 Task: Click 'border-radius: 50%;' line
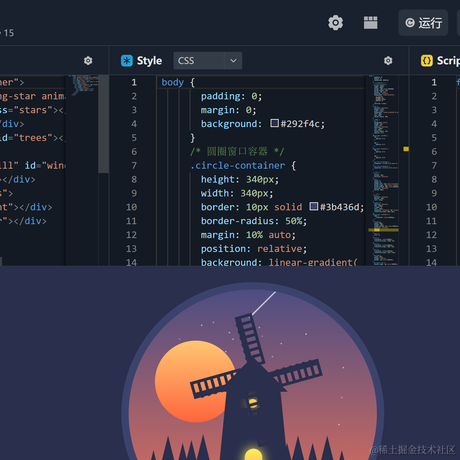coord(254,221)
